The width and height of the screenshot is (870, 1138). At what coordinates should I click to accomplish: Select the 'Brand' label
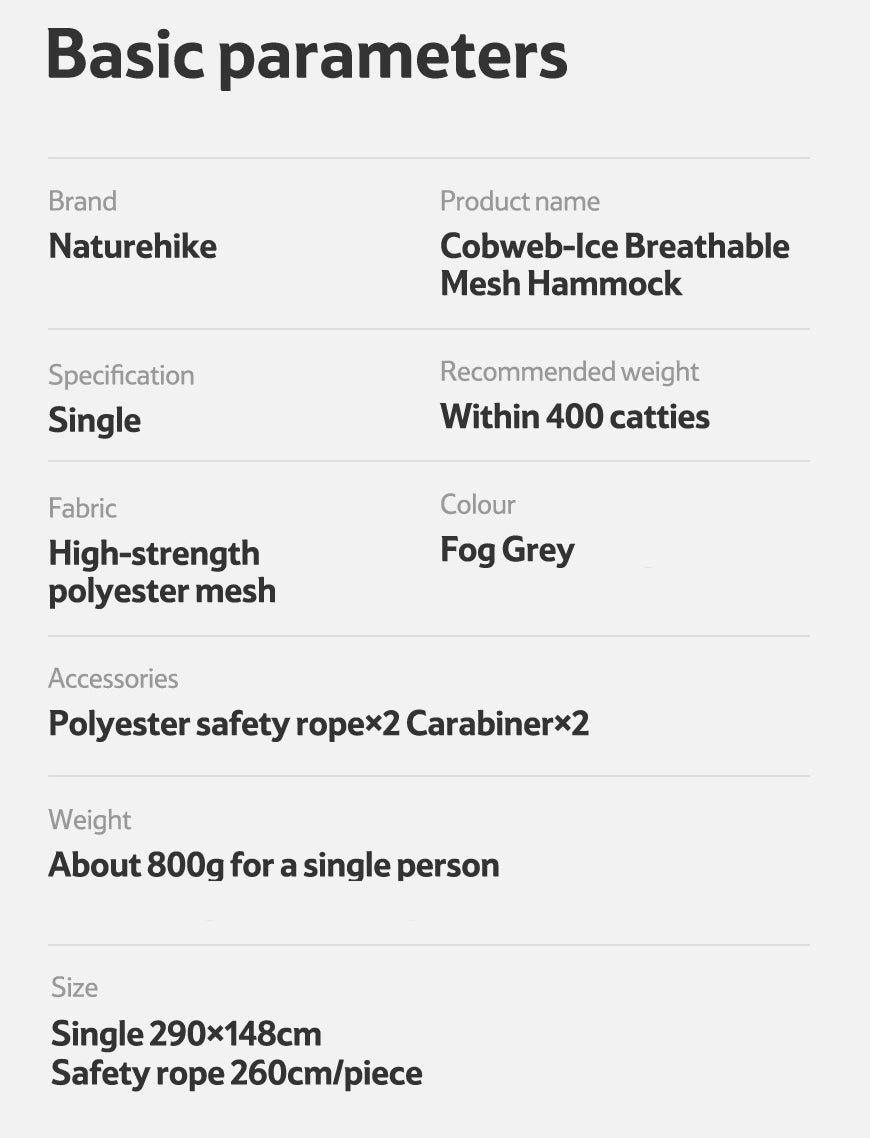[x=83, y=201]
